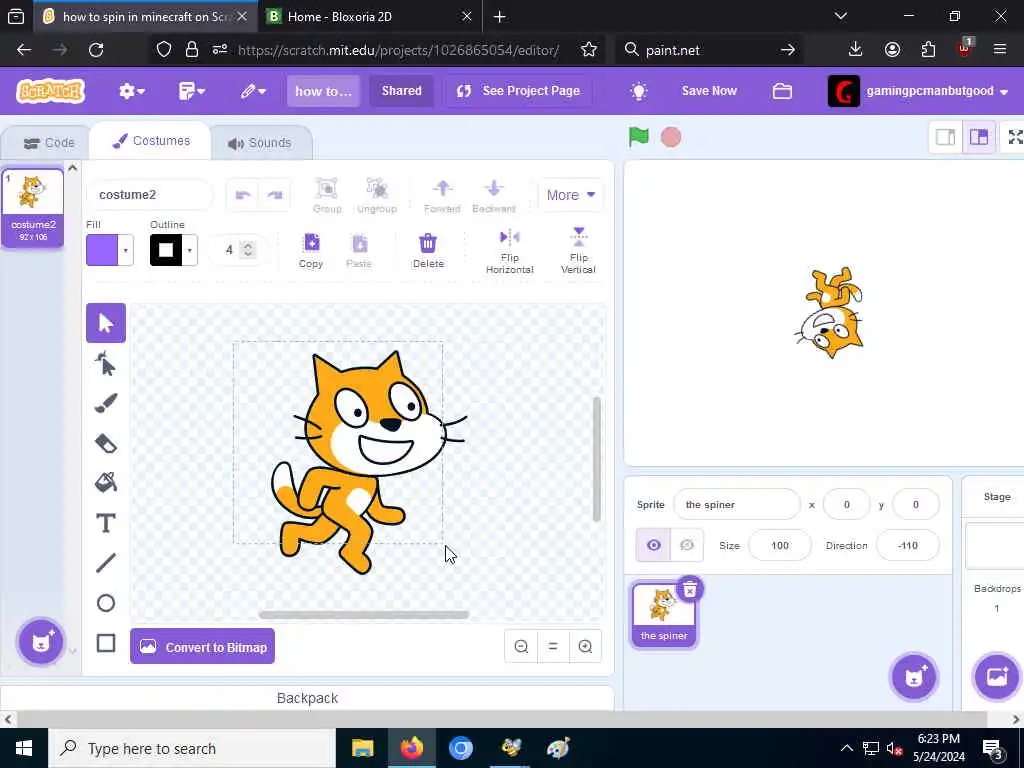Delete the spiner sprite
1024x768 pixels.
tap(690, 590)
